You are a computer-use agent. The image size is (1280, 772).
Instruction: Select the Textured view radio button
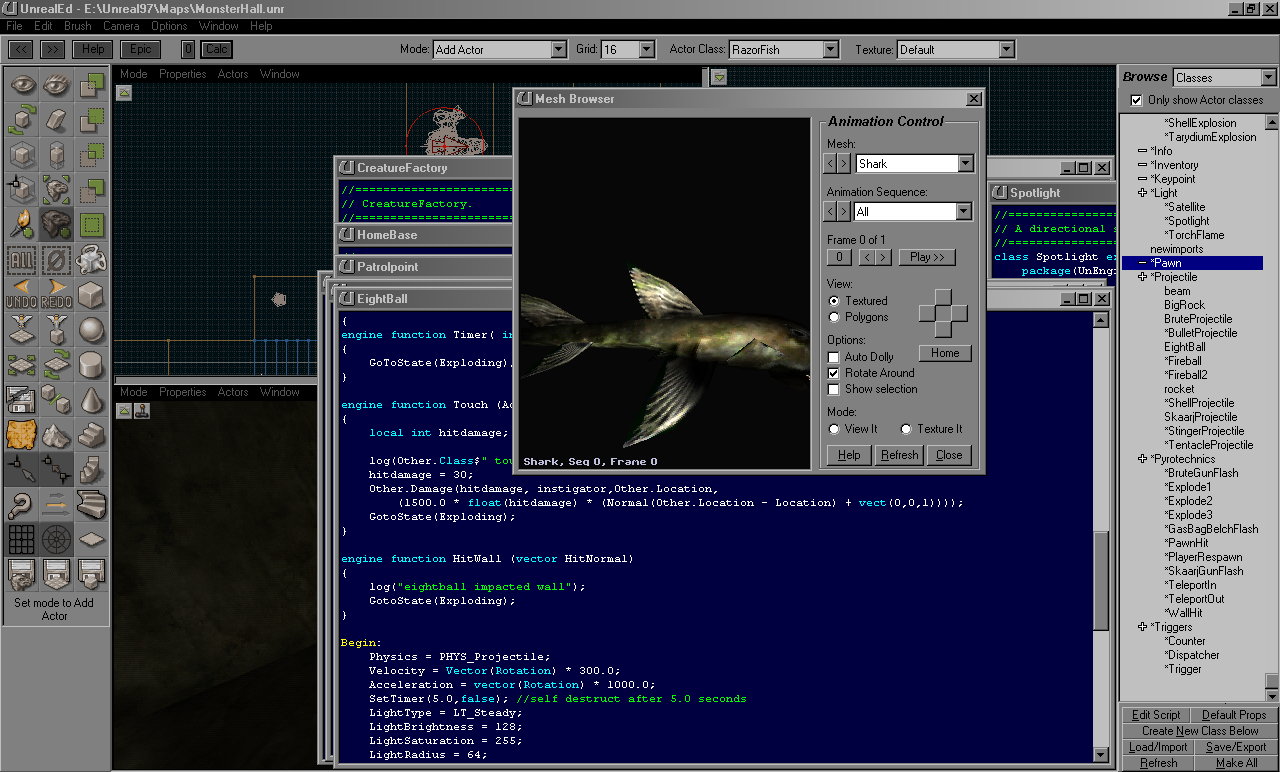click(x=834, y=301)
